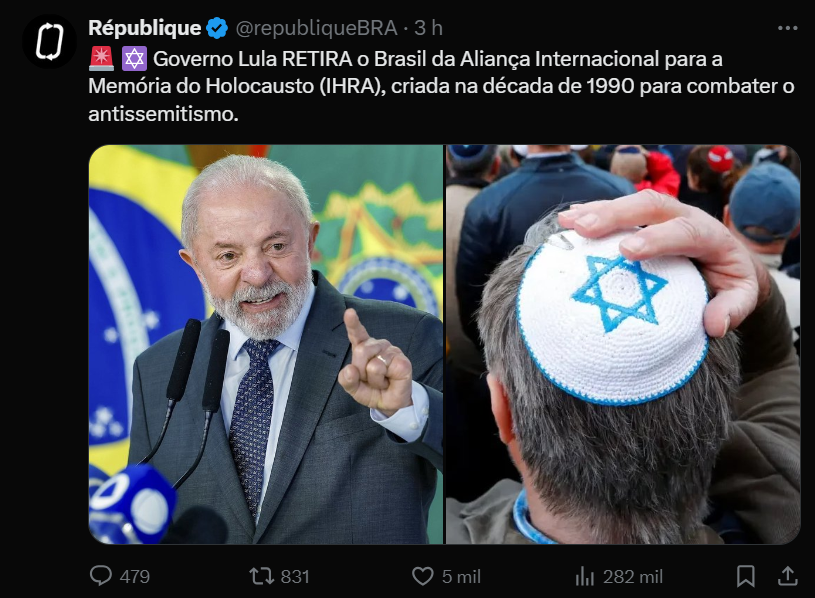Bookmark the post with the bookmark icon

(x=745, y=576)
